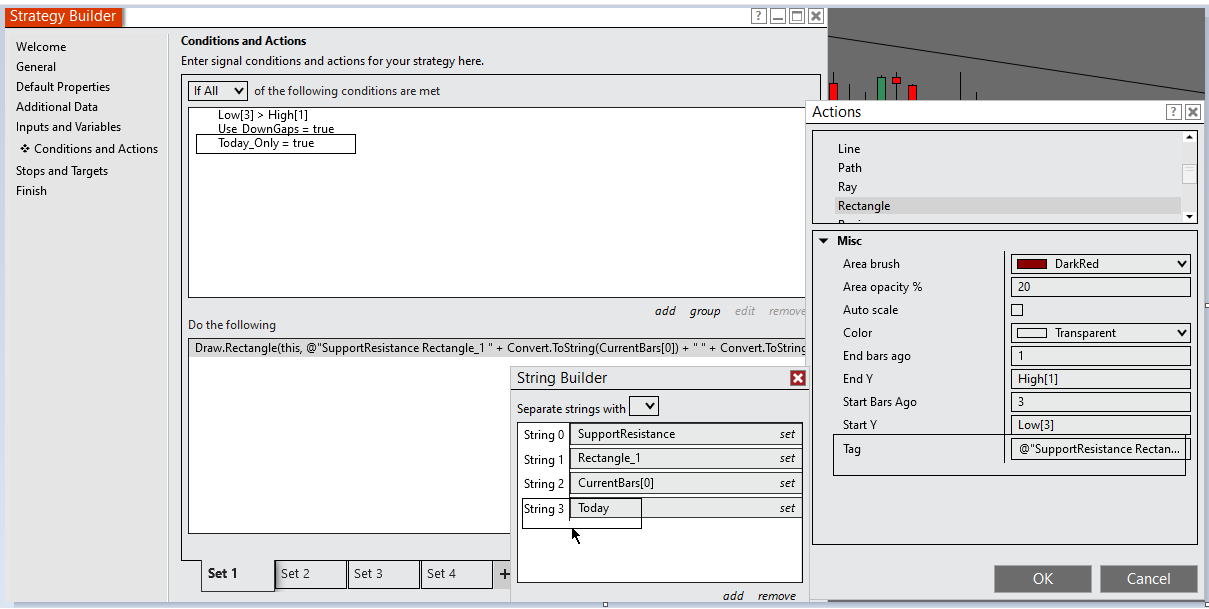Click the Transparent color swatch
Viewport: 1209px width, 609px height.
pyautogui.click(x=1033, y=333)
